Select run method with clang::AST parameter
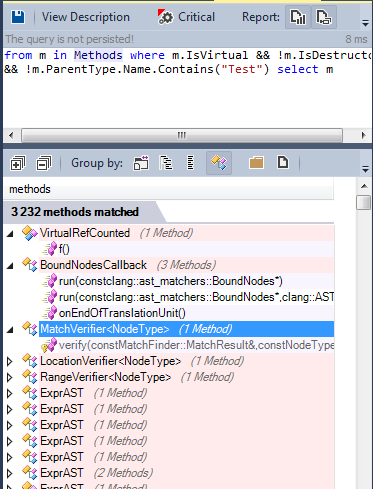Viewport: 373px width, 489px height. [196, 297]
